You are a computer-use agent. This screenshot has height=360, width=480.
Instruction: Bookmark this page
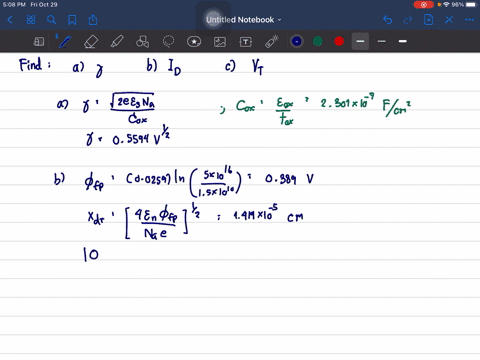click(x=72, y=20)
